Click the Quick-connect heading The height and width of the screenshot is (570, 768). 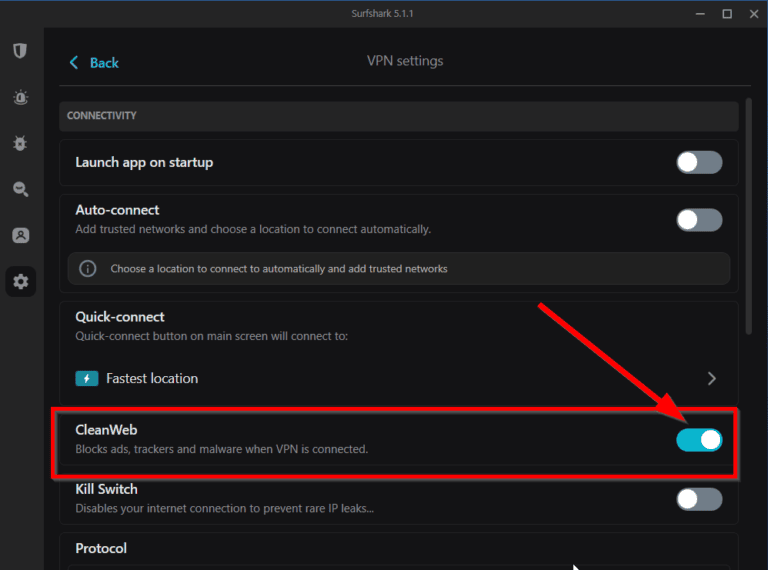[120, 317]
